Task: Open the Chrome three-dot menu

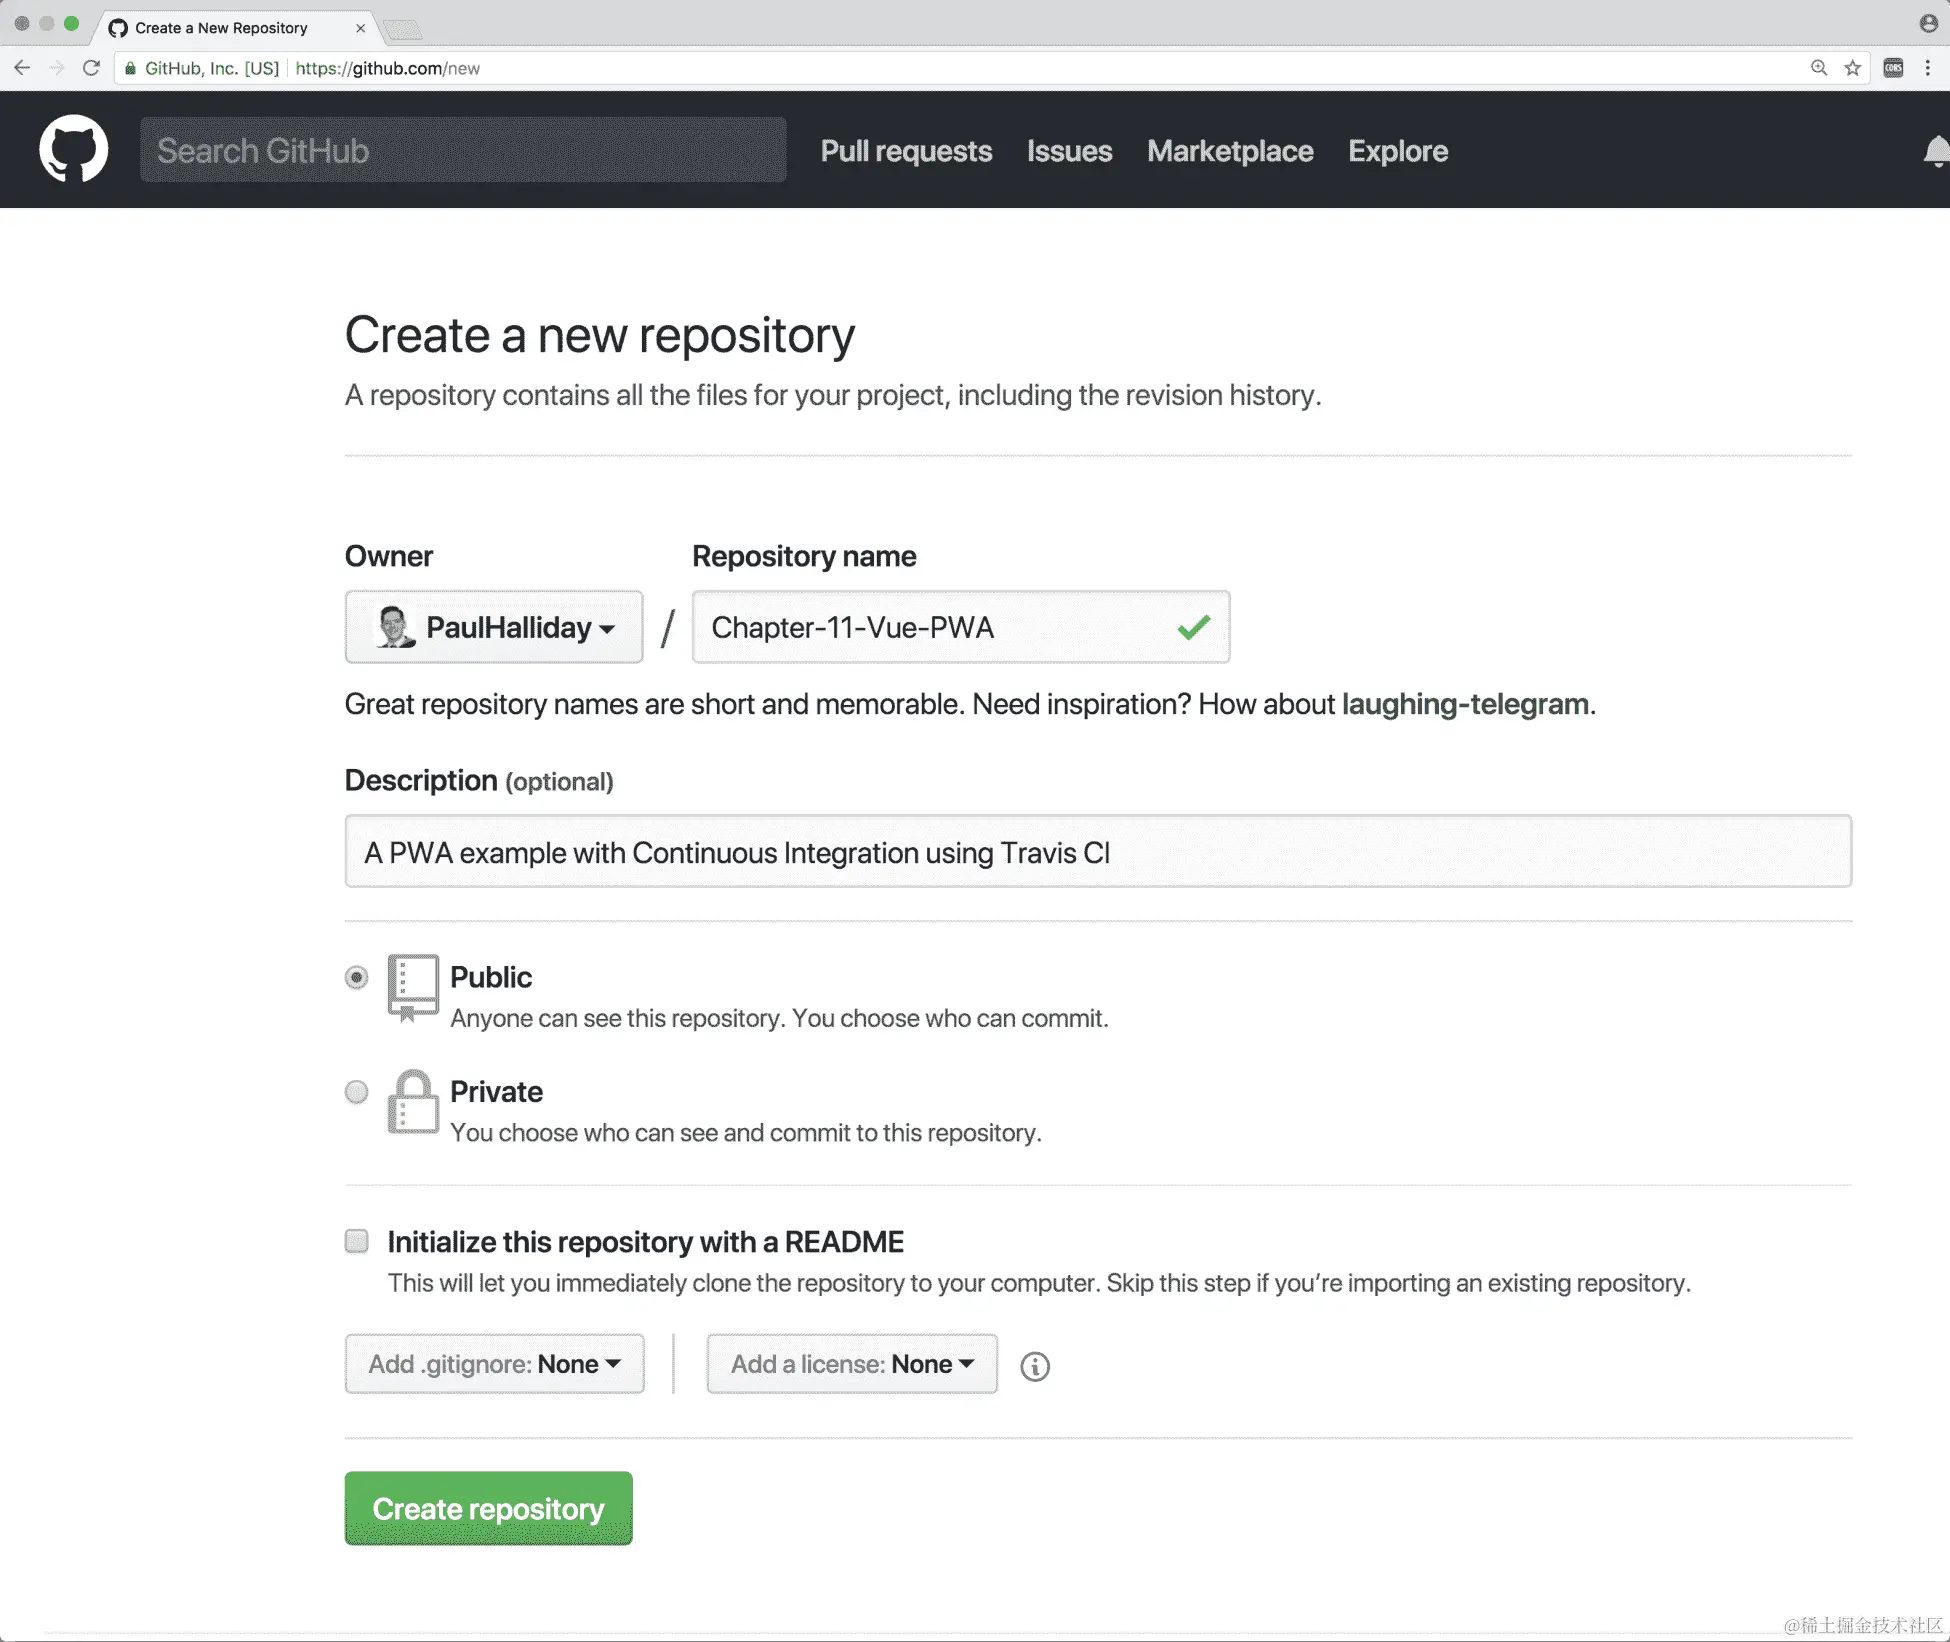Action: pos(1928,68)
